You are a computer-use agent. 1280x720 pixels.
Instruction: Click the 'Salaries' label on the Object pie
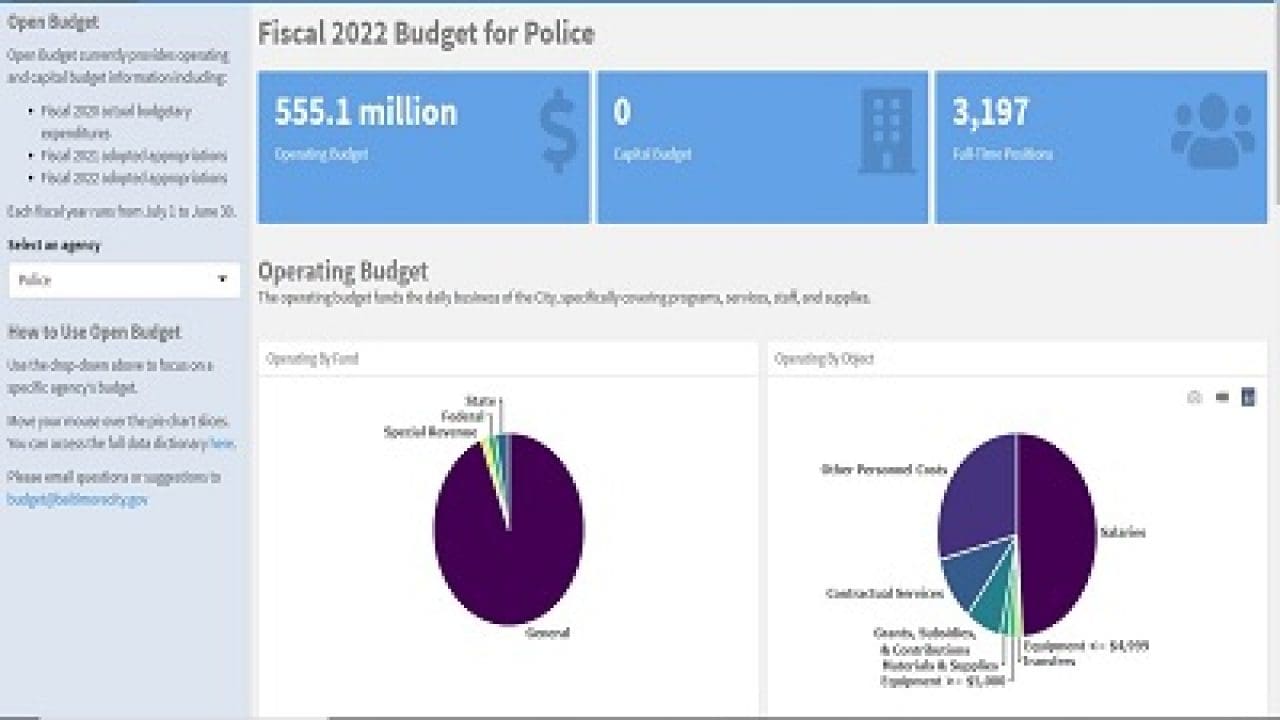tap(1122, 532)
